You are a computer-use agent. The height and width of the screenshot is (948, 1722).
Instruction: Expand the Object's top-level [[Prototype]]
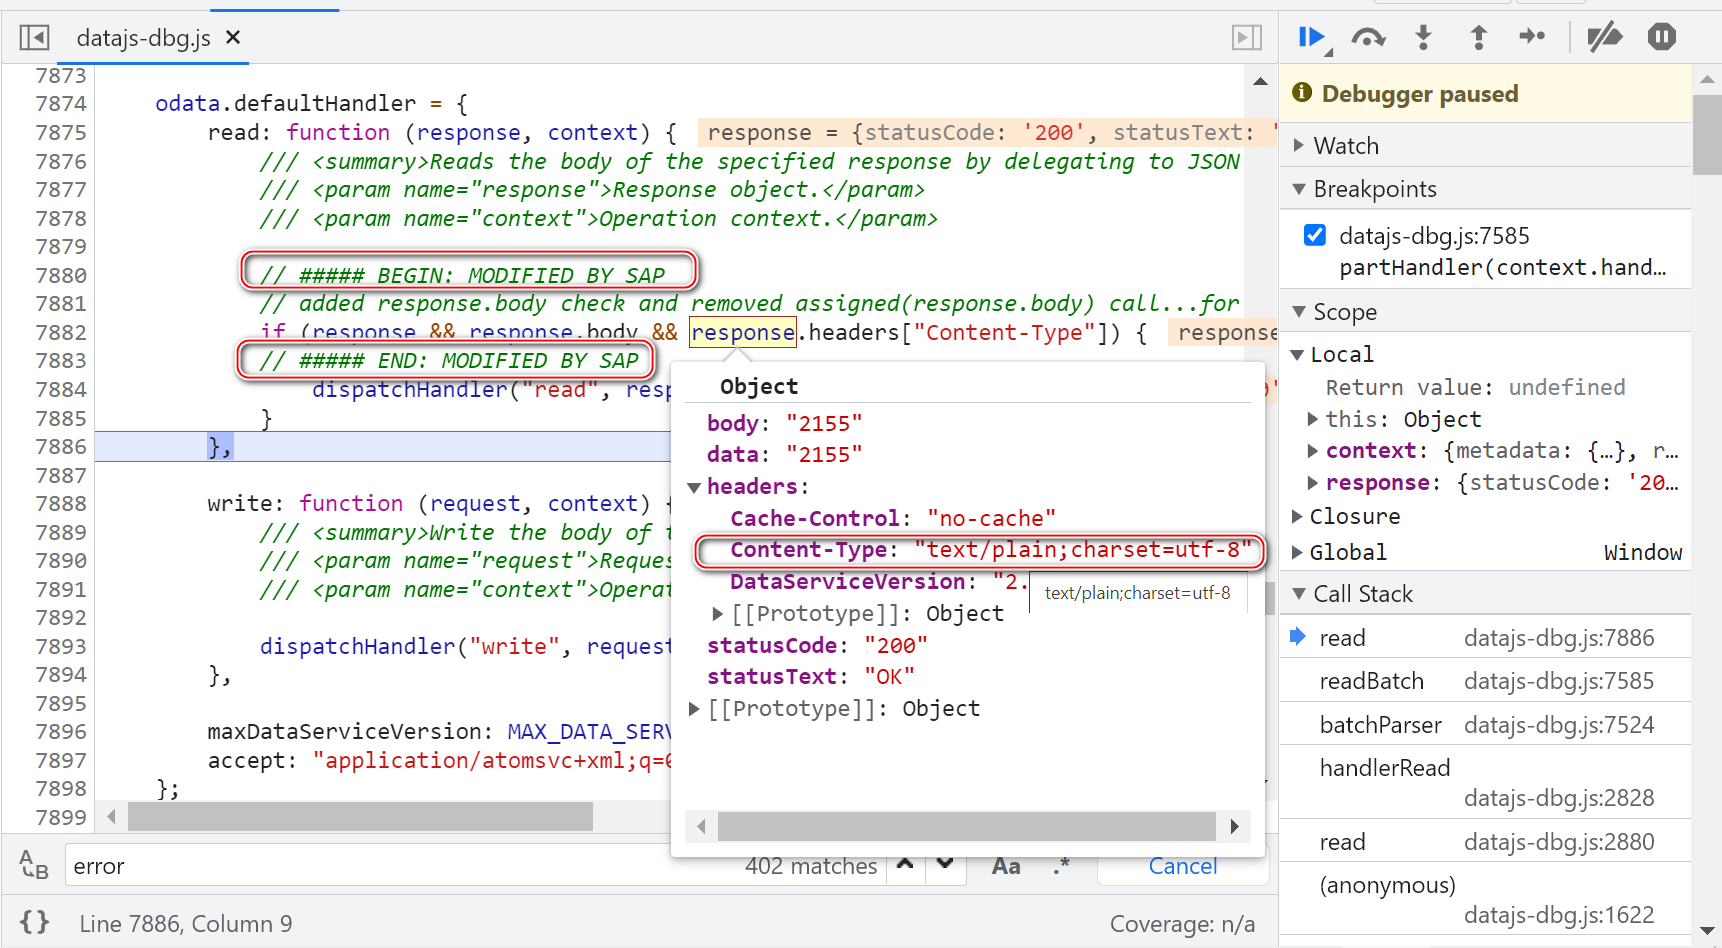click(x=694, y=709)
